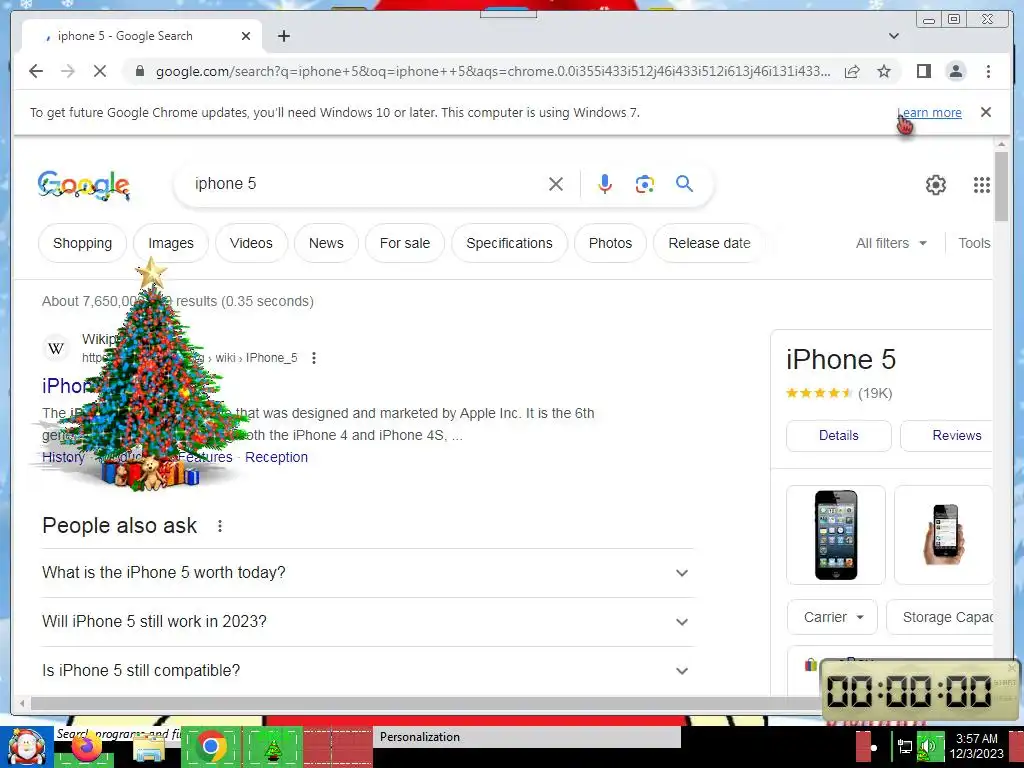This screenshot has width=1024, height=768.
Task: Open the Carrier dropdown
Action: (x=833, y=617)
